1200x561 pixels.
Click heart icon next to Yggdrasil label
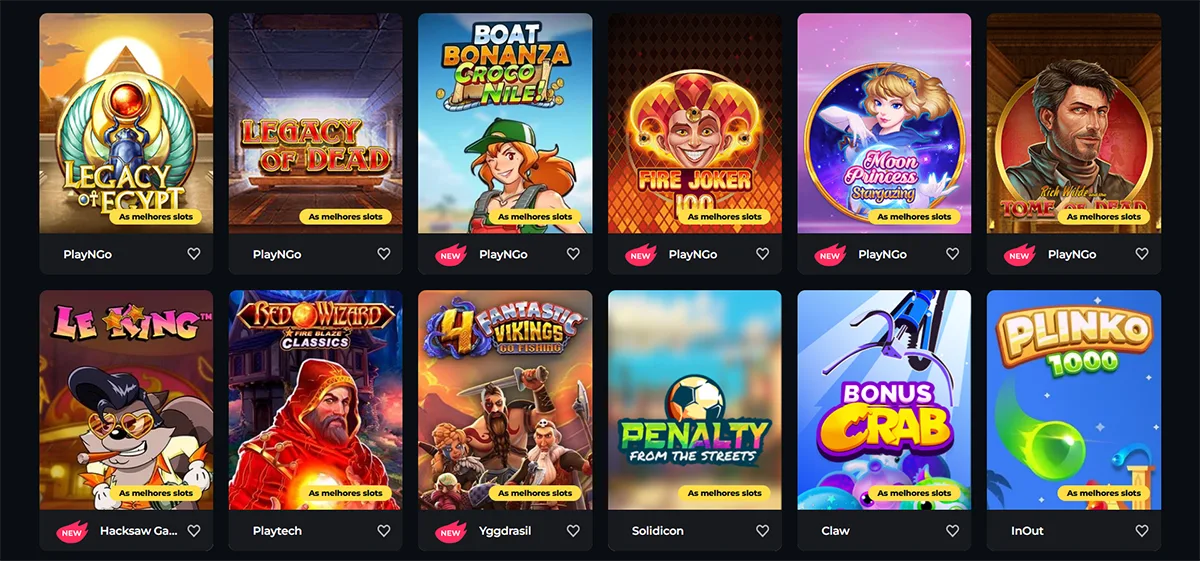click(x=573, y=531)
